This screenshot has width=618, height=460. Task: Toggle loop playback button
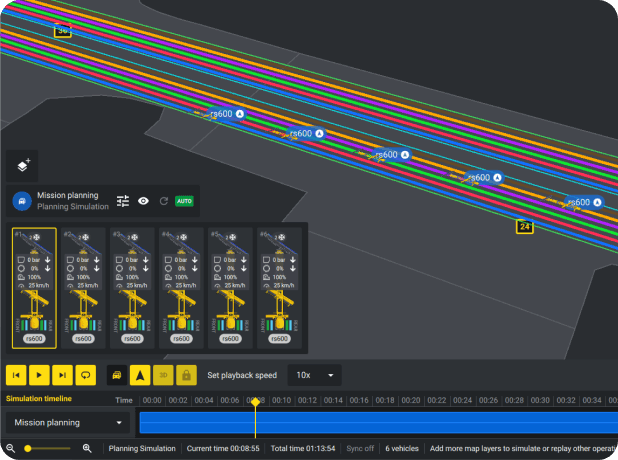click(x=86, y=375)
